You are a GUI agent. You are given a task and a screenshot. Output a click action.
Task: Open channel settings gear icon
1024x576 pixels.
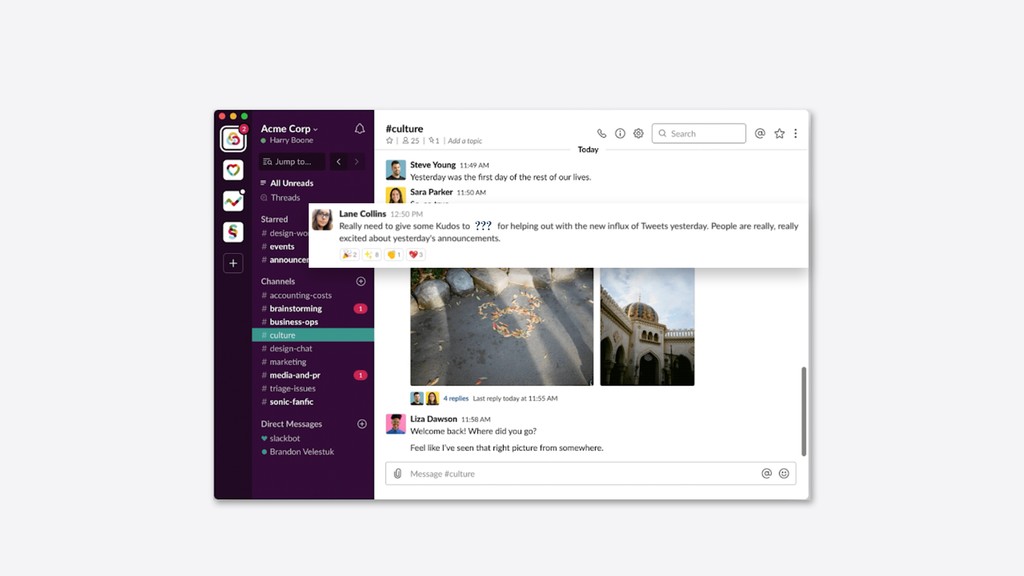(x=638, y=133)
